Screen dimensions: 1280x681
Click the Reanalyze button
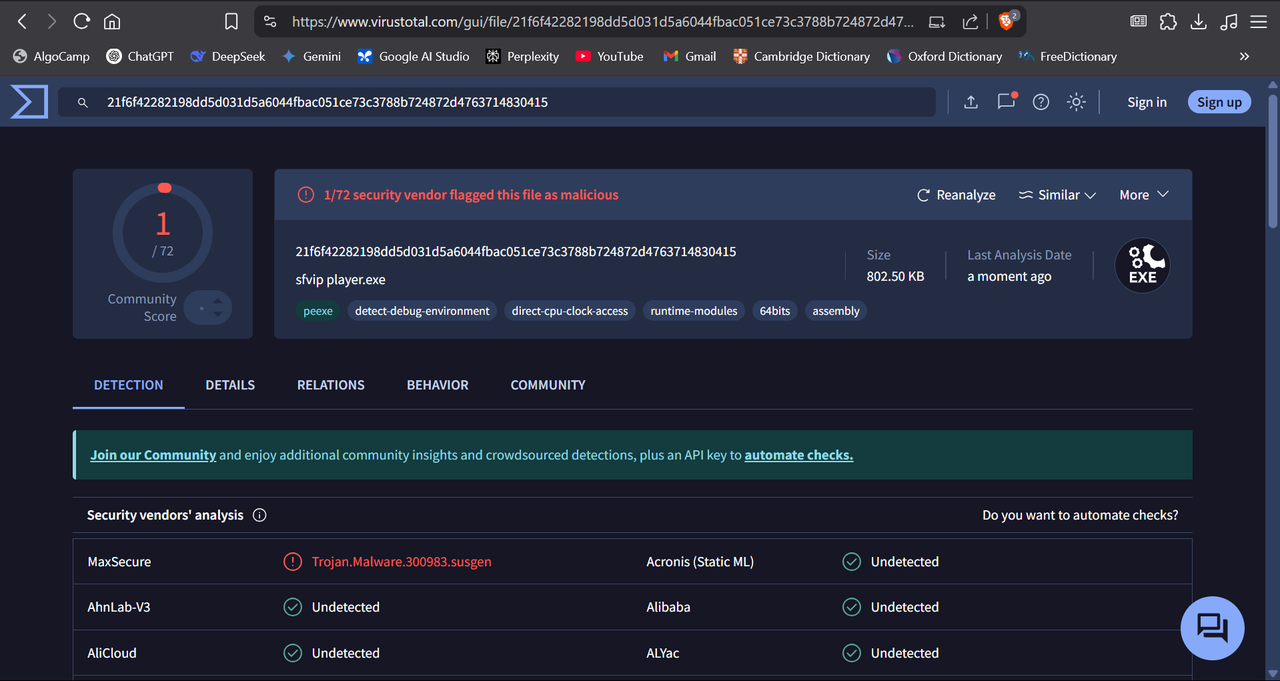coord(956,195)
